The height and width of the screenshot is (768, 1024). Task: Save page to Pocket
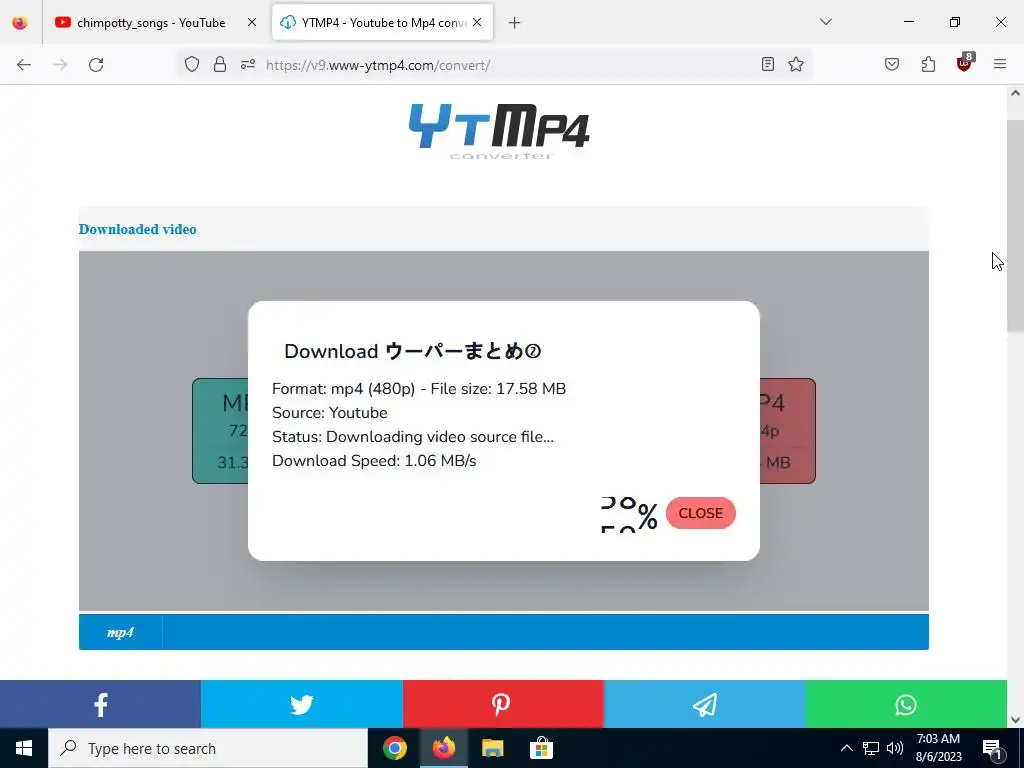pyautogui.click(x=892, y=64)
